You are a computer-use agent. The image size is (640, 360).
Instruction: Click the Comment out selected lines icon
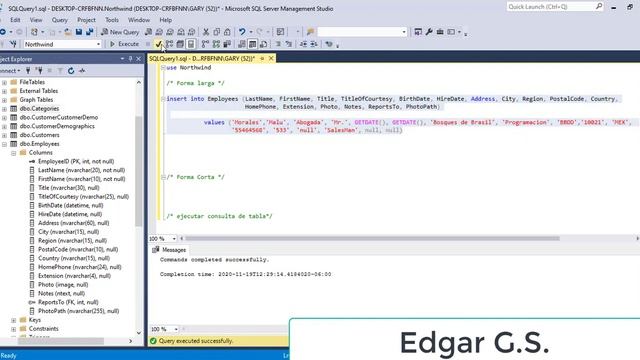[278, 44]
